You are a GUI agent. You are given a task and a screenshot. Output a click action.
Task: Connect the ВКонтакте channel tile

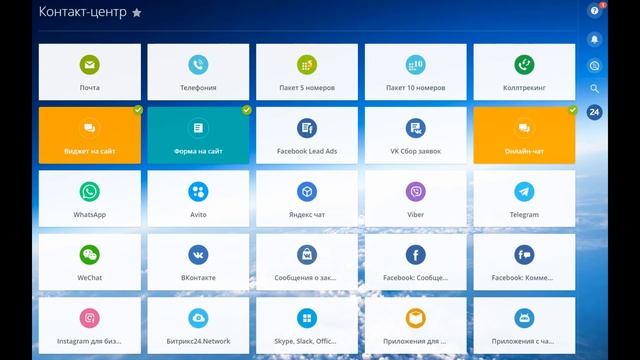(x=198, y=262)
